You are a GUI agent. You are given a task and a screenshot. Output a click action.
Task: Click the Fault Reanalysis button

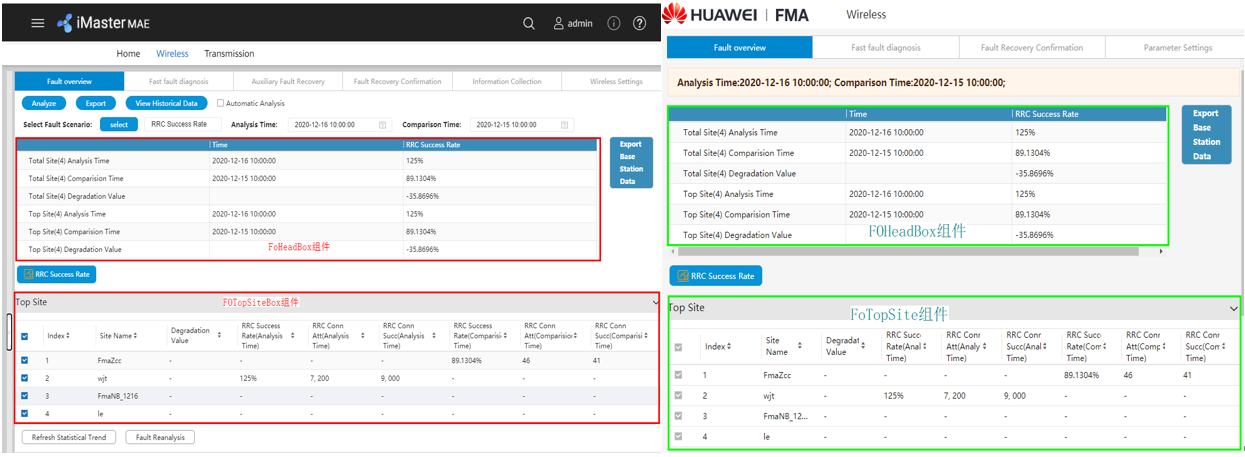point(160,437)
